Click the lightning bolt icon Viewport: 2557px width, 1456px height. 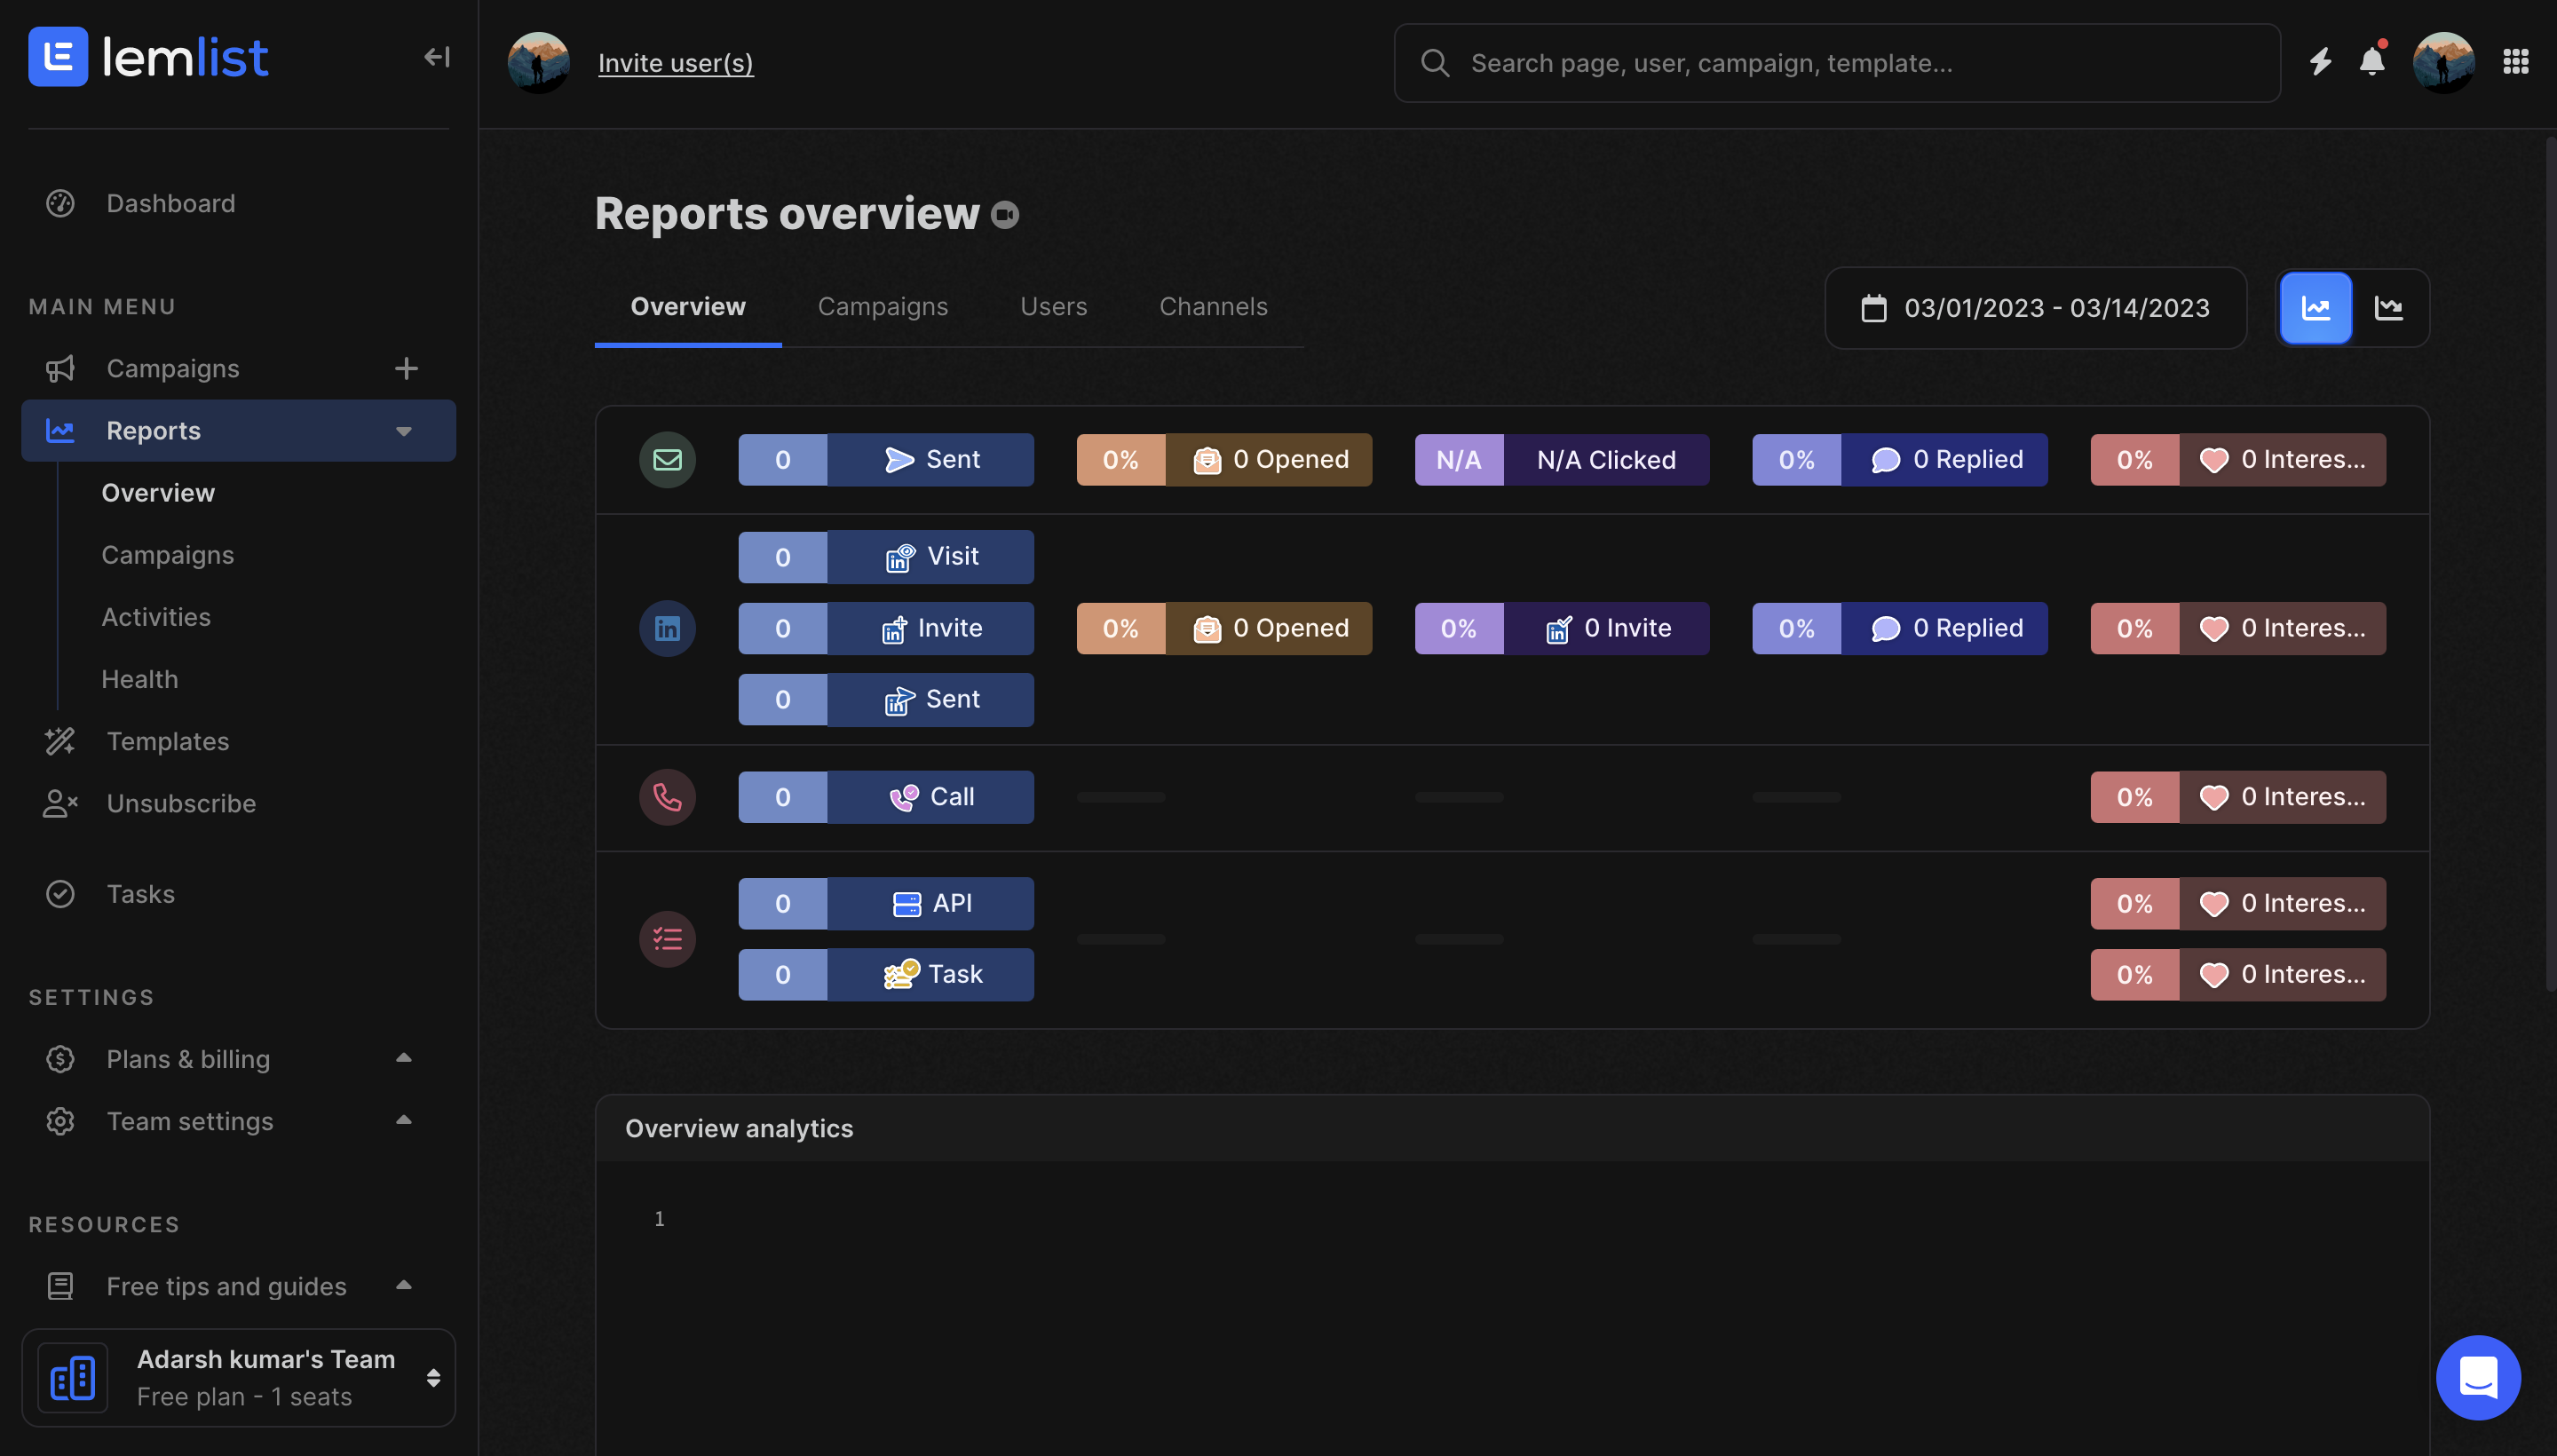coord(2320,62)
